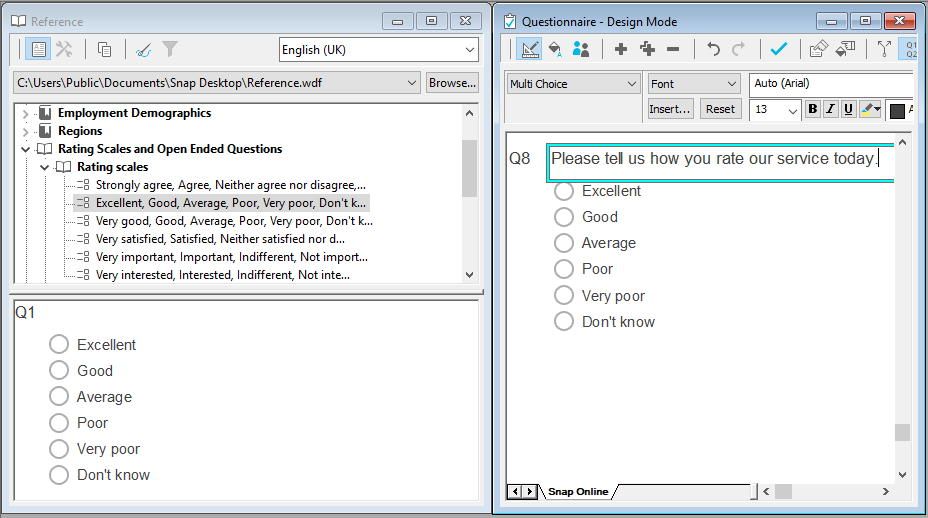Screen dimensions: 928x518
Task: Click the highlighter colour icon
Action: point(867,110)
